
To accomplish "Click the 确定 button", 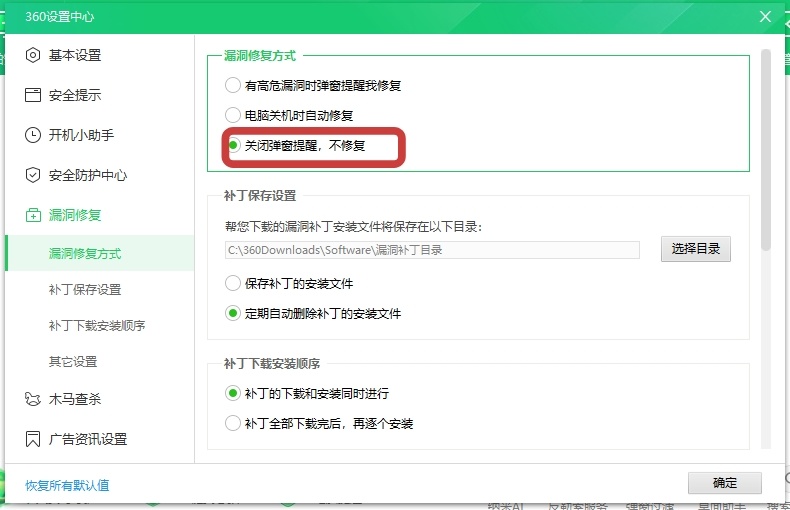I will click(725, 483).
